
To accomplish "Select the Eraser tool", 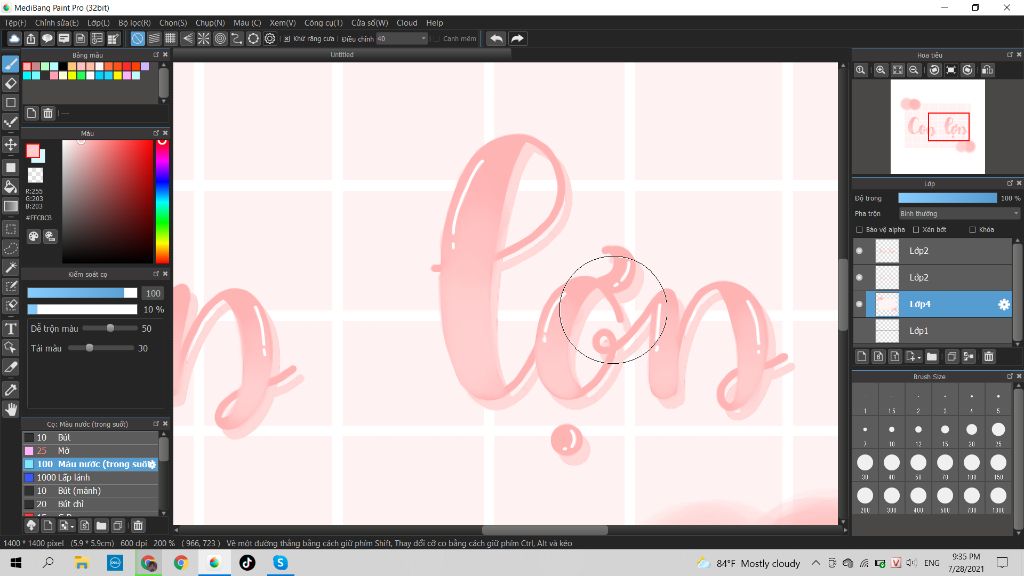I will pyautogui.click(x=10, y=84).
